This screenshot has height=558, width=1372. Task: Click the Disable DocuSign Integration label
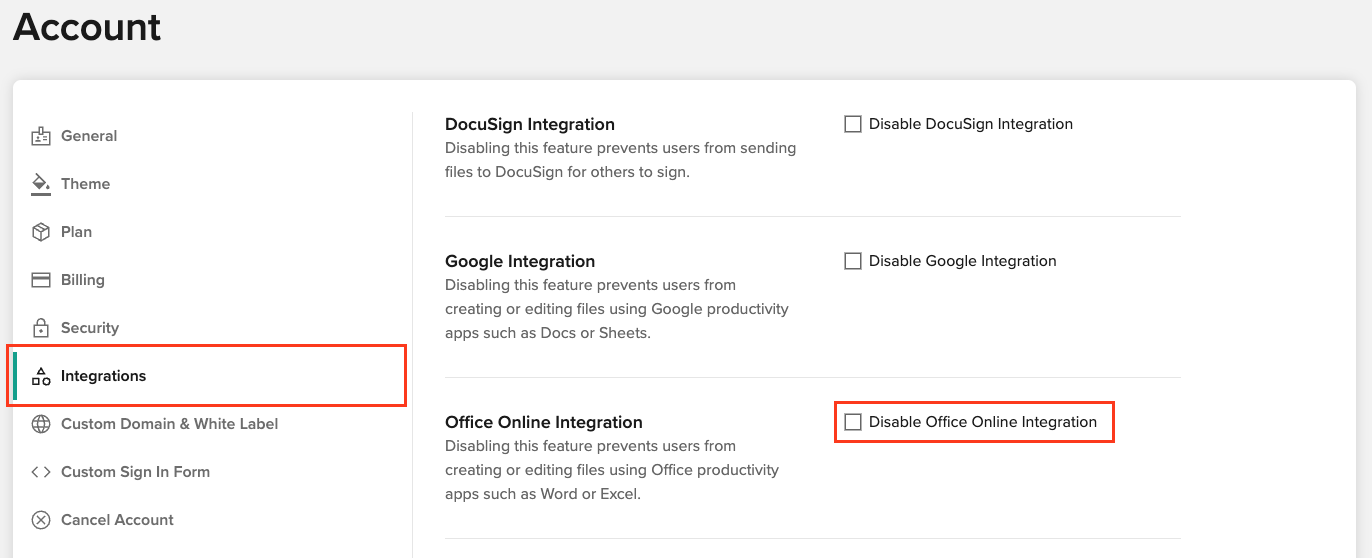pos(971,124)
